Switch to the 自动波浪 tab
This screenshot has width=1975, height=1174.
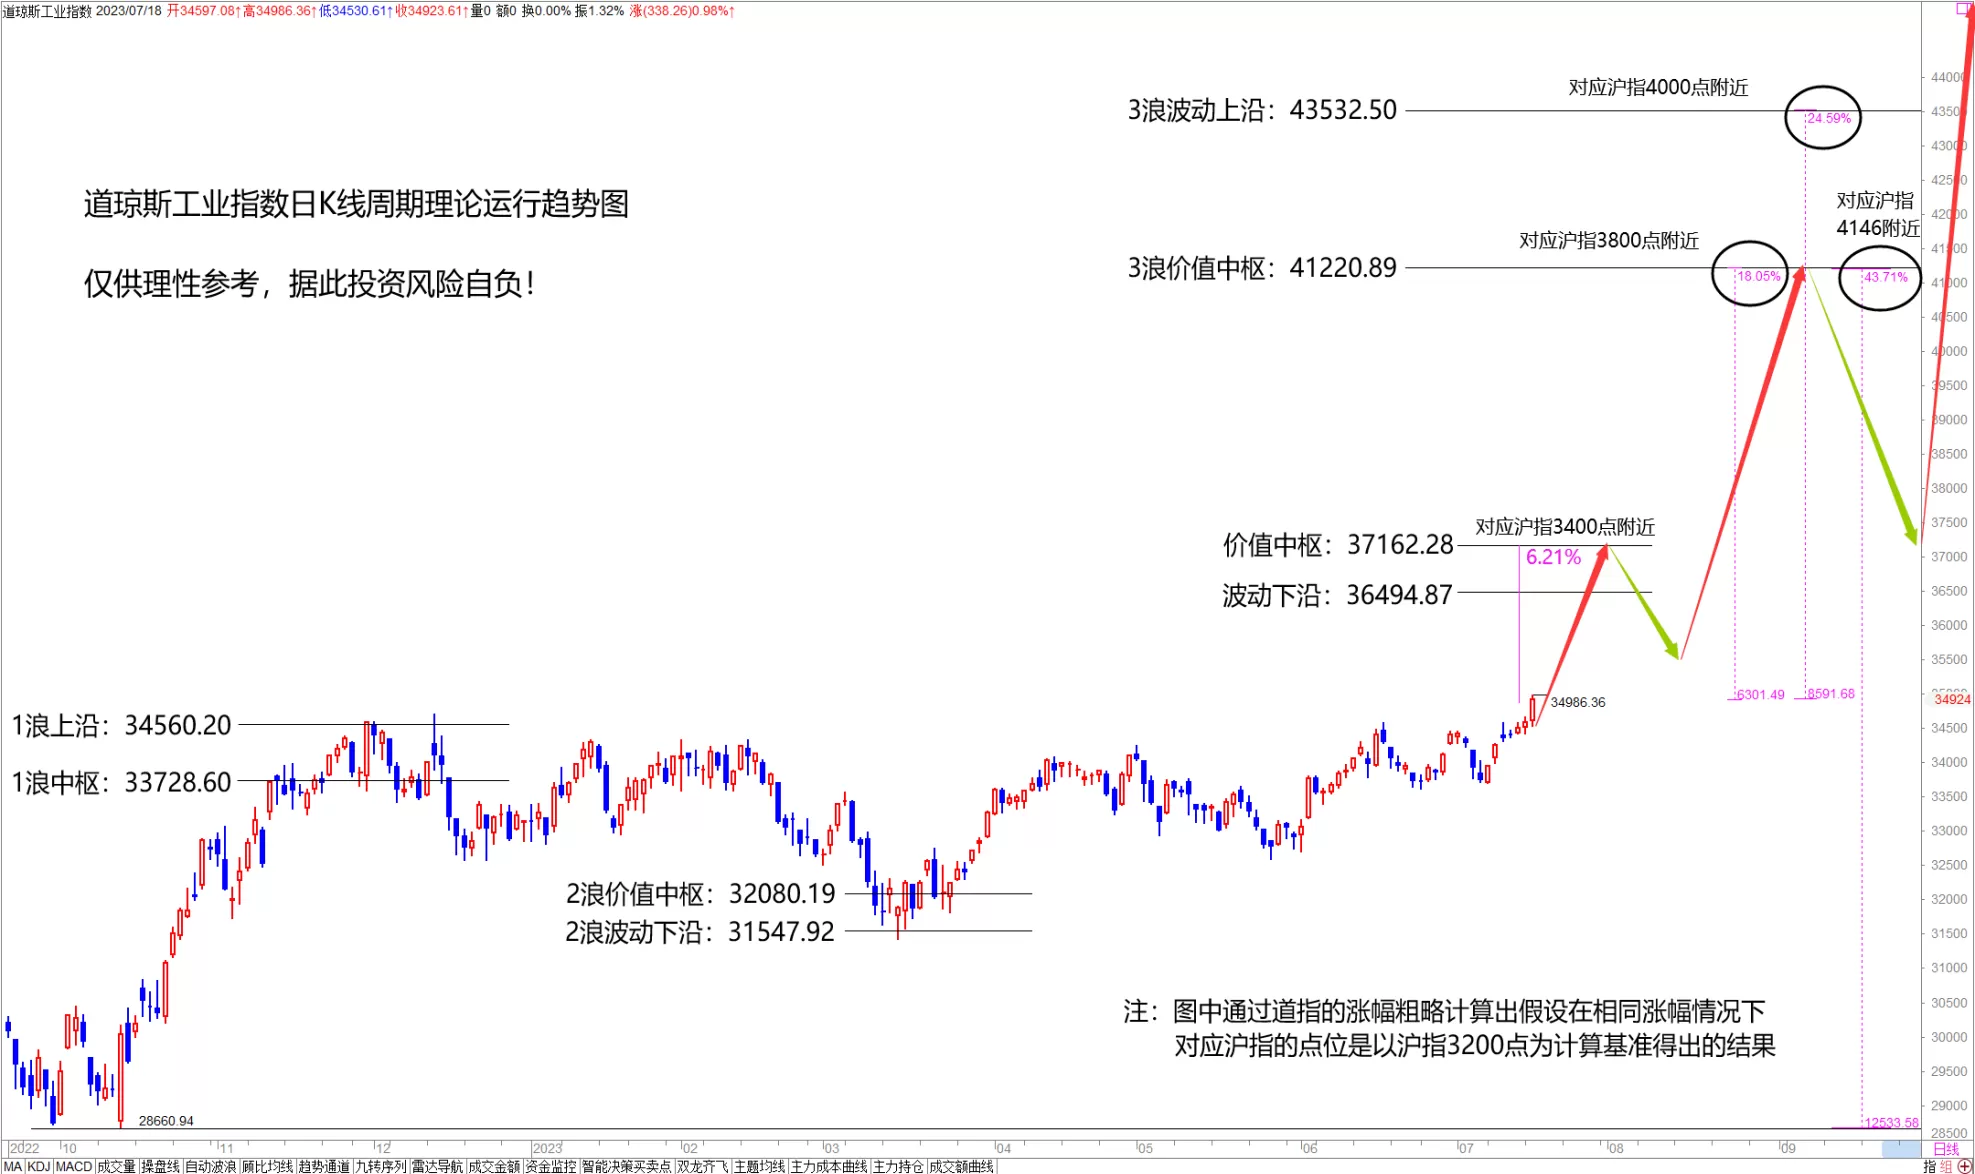tap(210, 1166)
